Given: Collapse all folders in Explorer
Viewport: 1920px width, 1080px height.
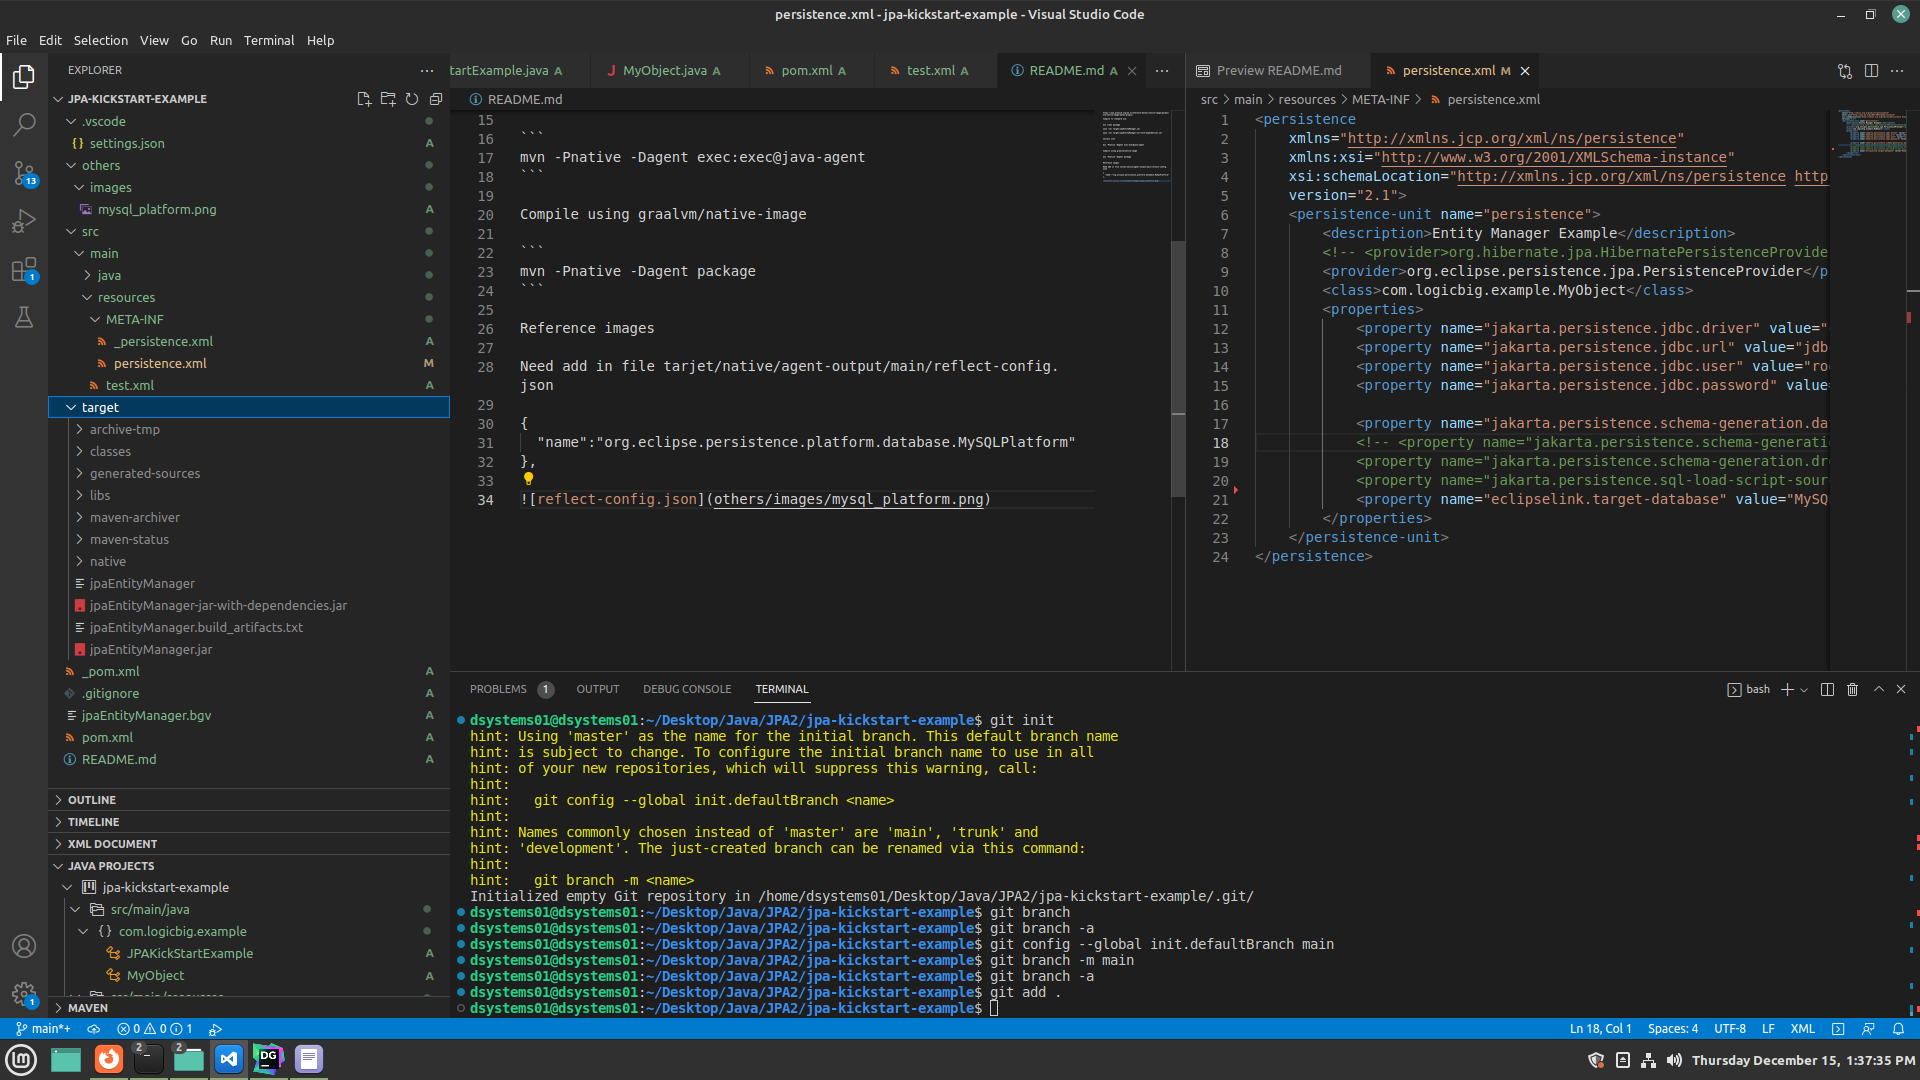Looking at the screenshot, I should tap(436, 99).
